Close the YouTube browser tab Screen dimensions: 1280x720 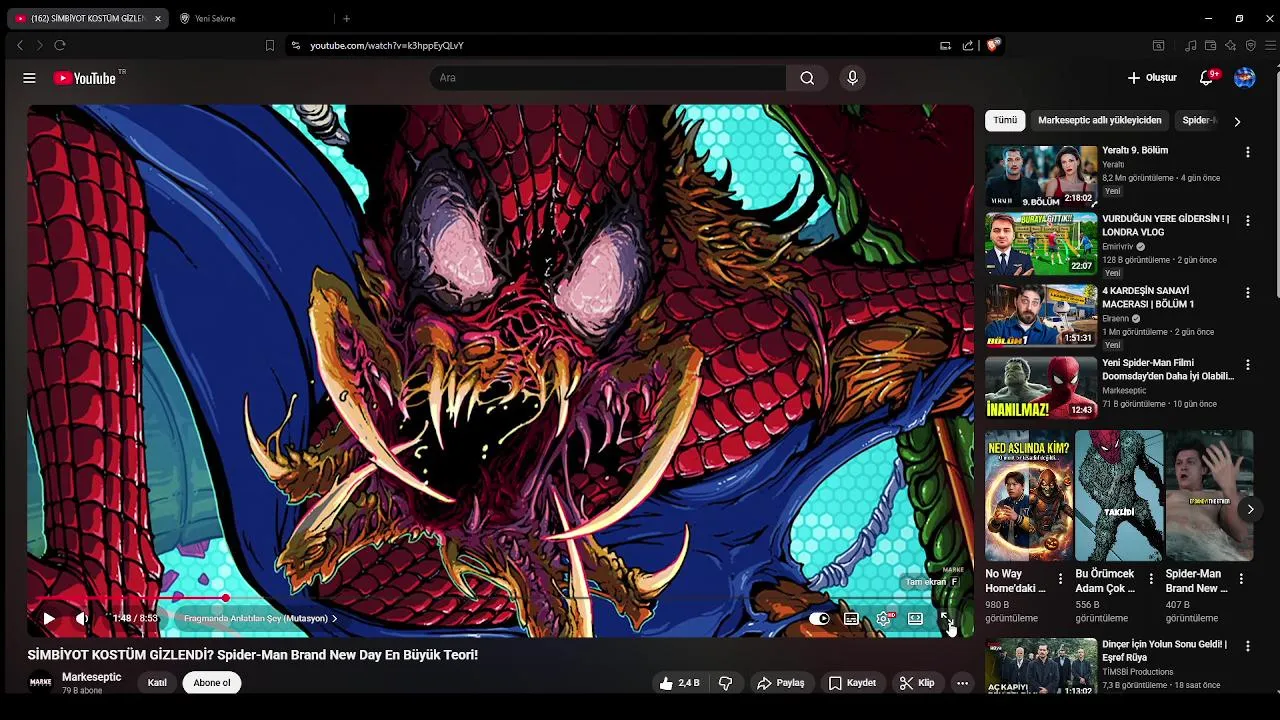[157, 18]
